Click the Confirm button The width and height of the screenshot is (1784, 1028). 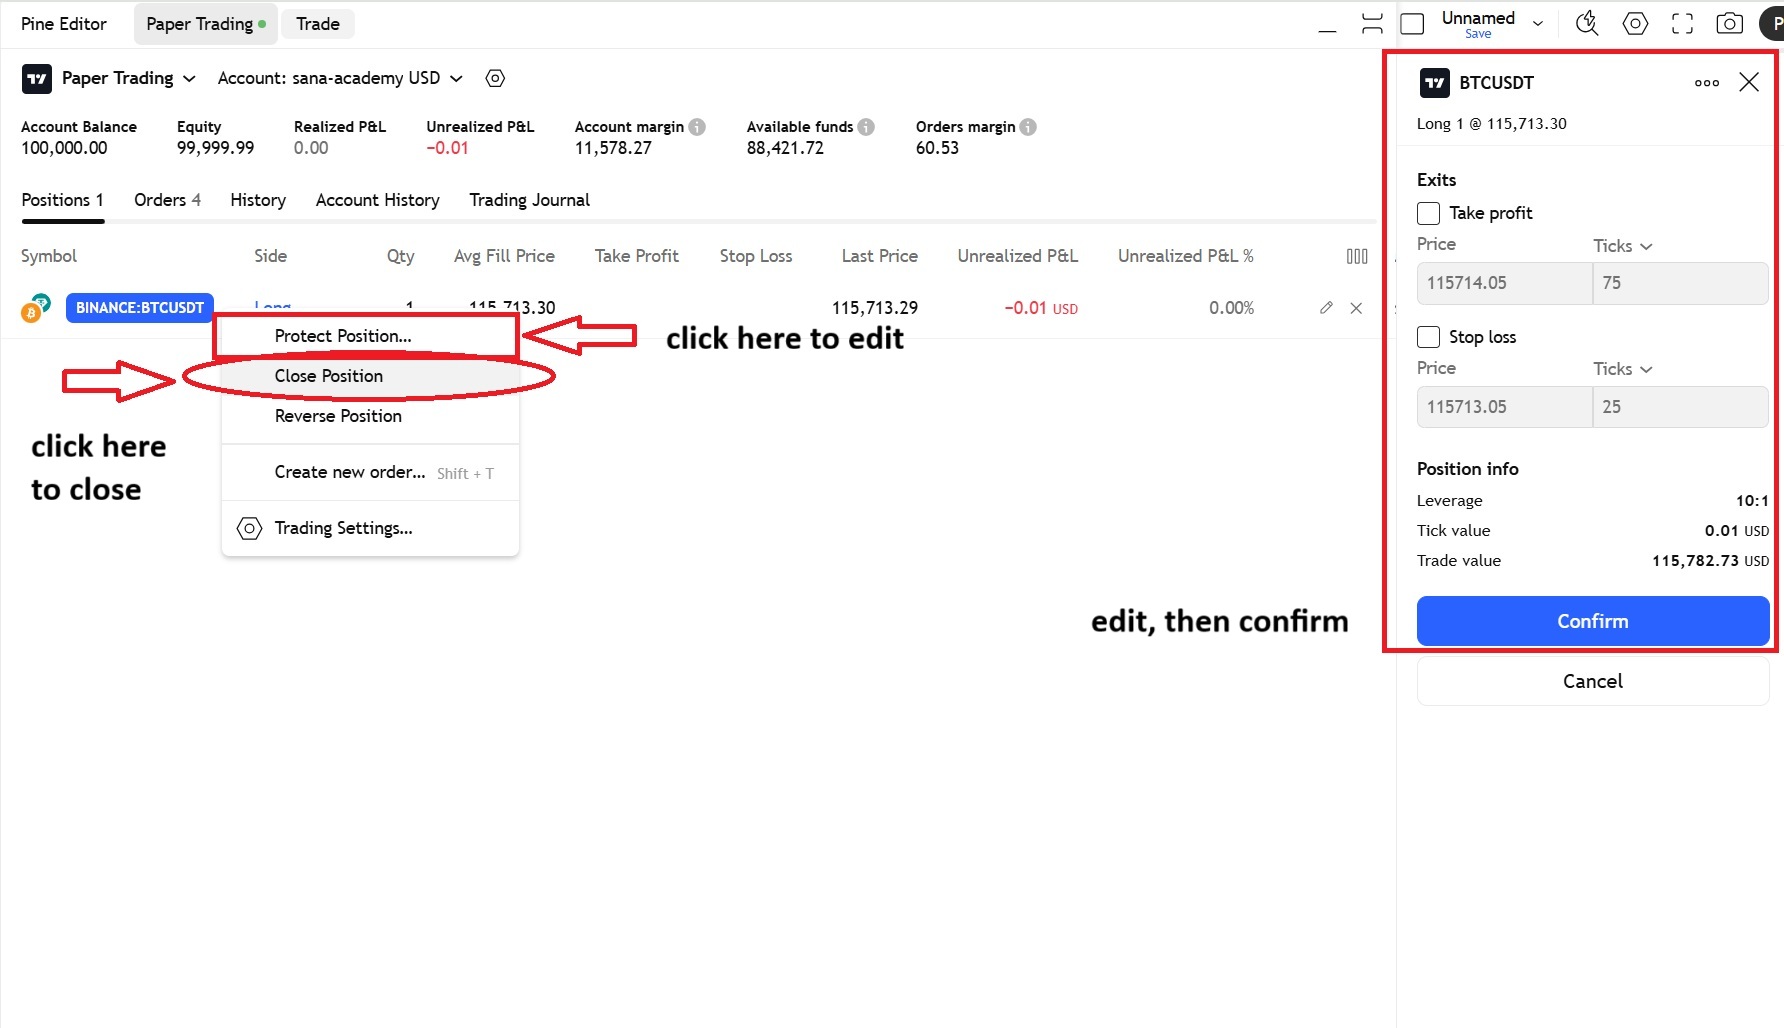(x=1592, y=621)
